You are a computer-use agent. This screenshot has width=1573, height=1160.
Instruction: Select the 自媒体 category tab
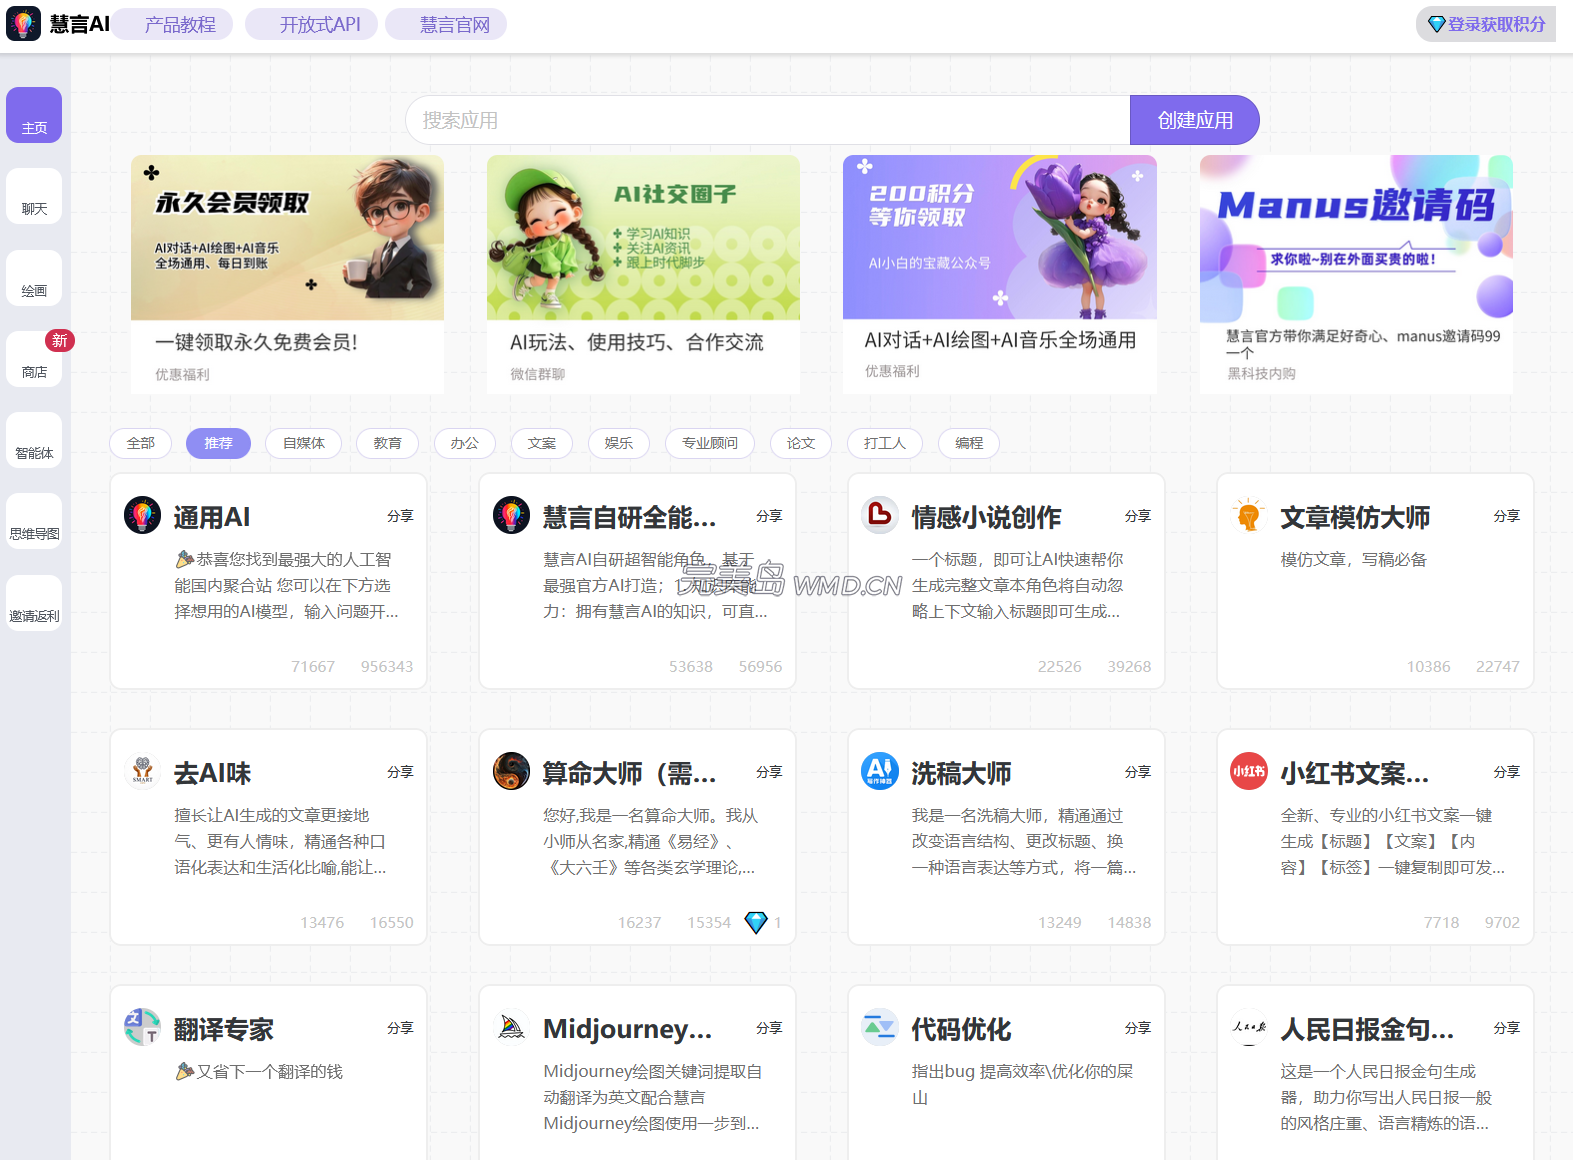pos(304,443)
